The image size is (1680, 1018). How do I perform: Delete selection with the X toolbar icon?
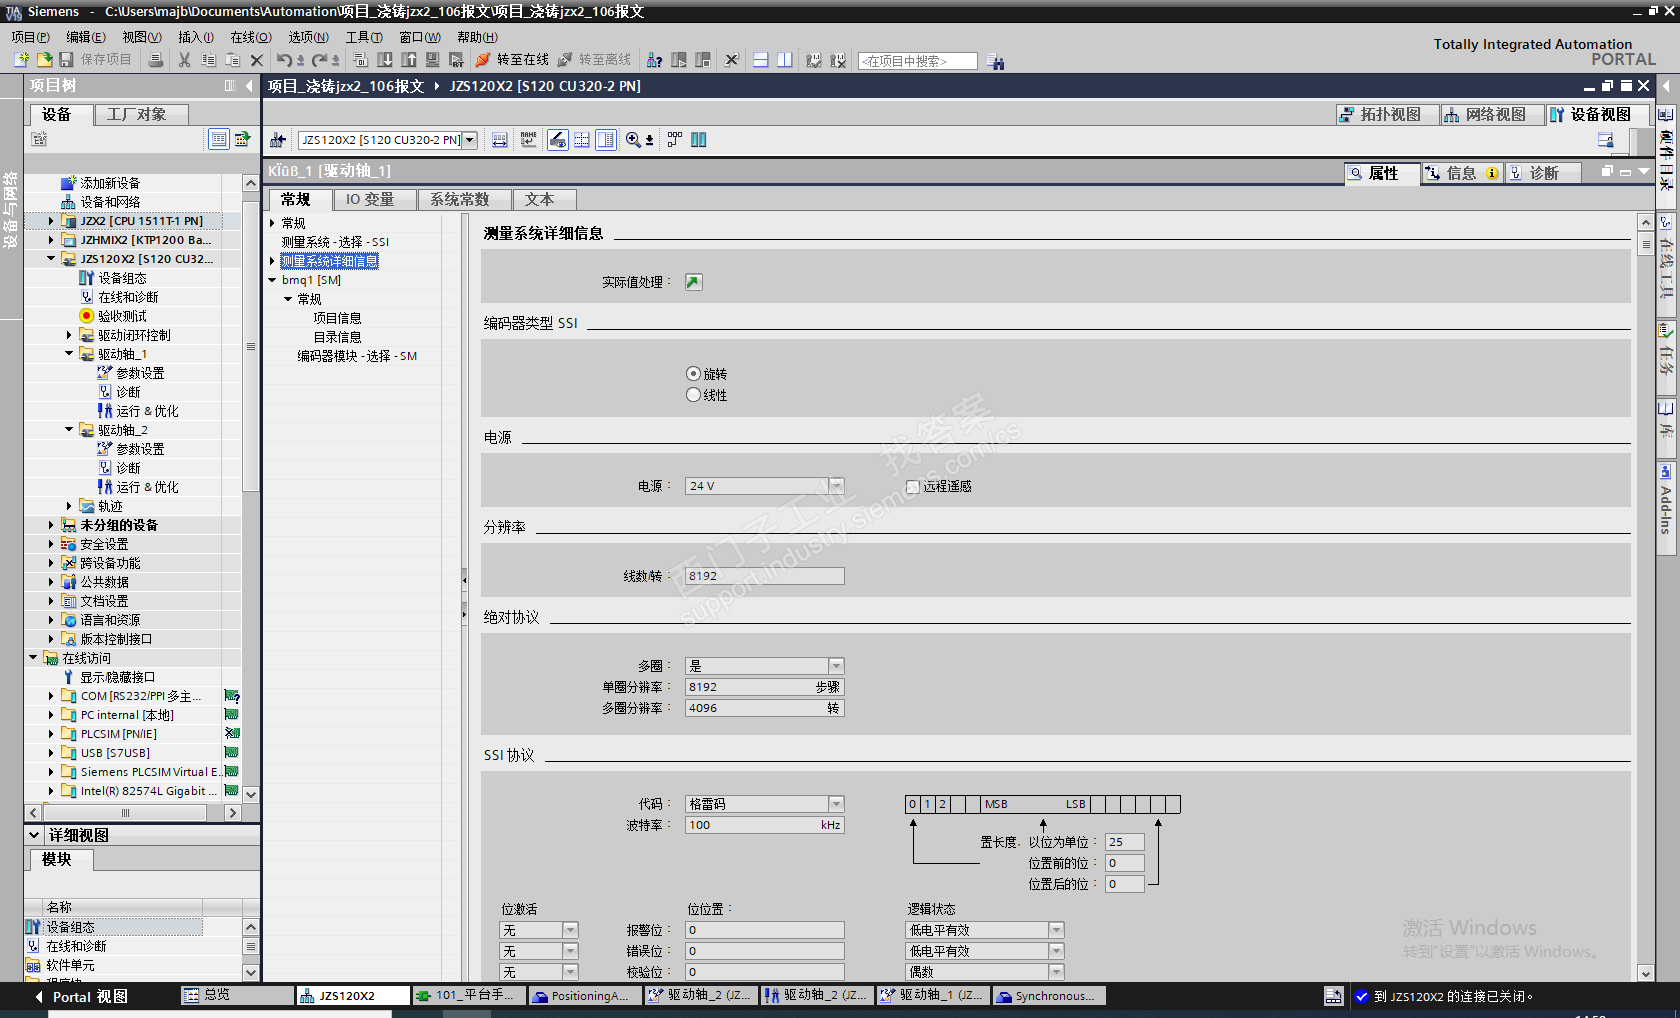coord(257,60)
